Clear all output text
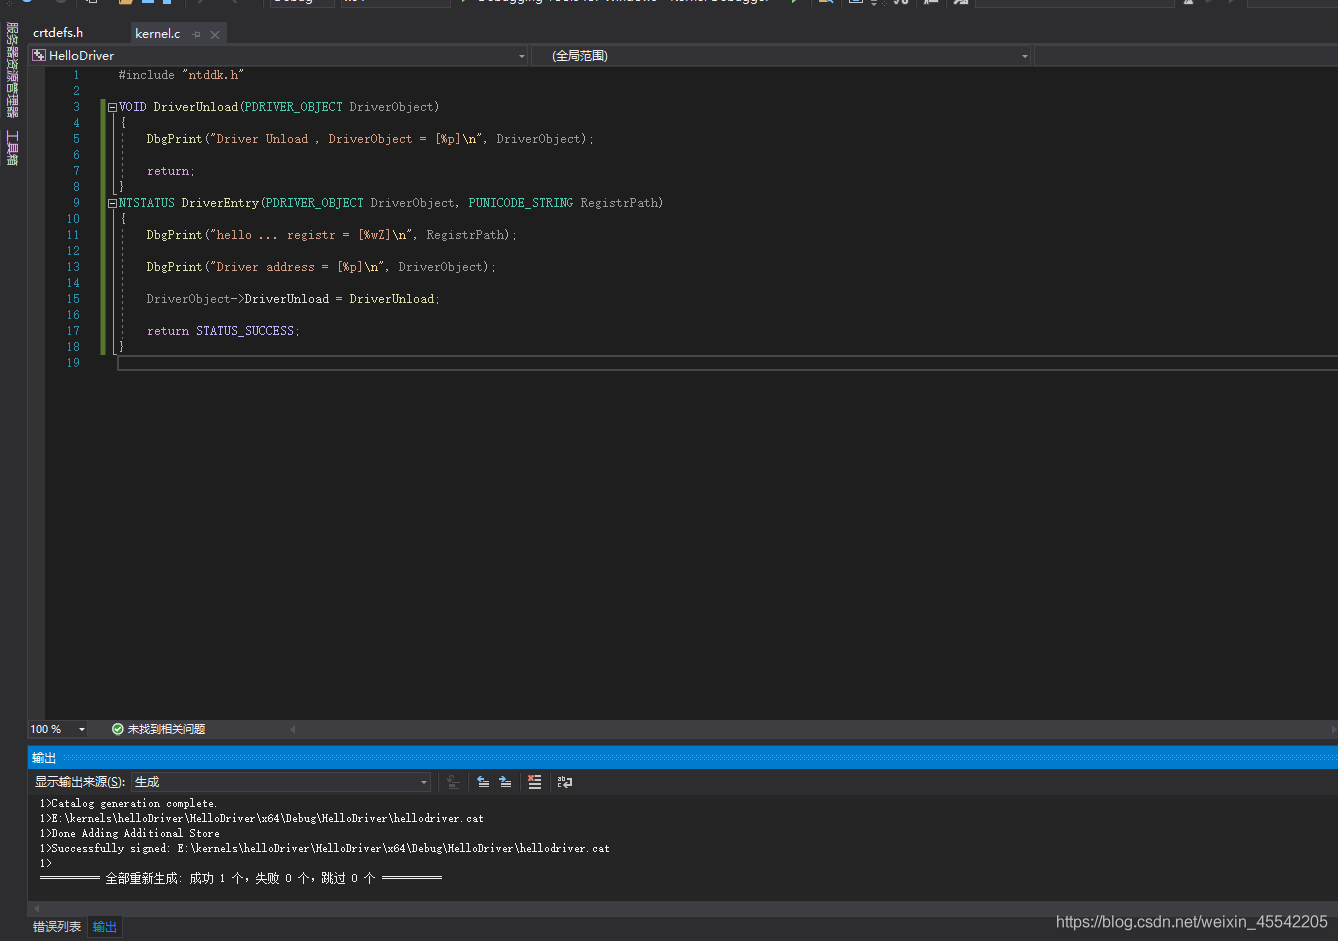This screenshot has width=1338, height=941. [x=535, y=782]
